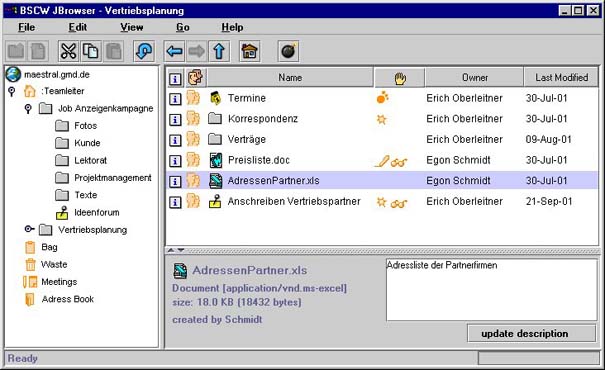Screen dimensions: 605x370
Task: Open the View menu
Action: pyautogui.click(x=132, y=27)
